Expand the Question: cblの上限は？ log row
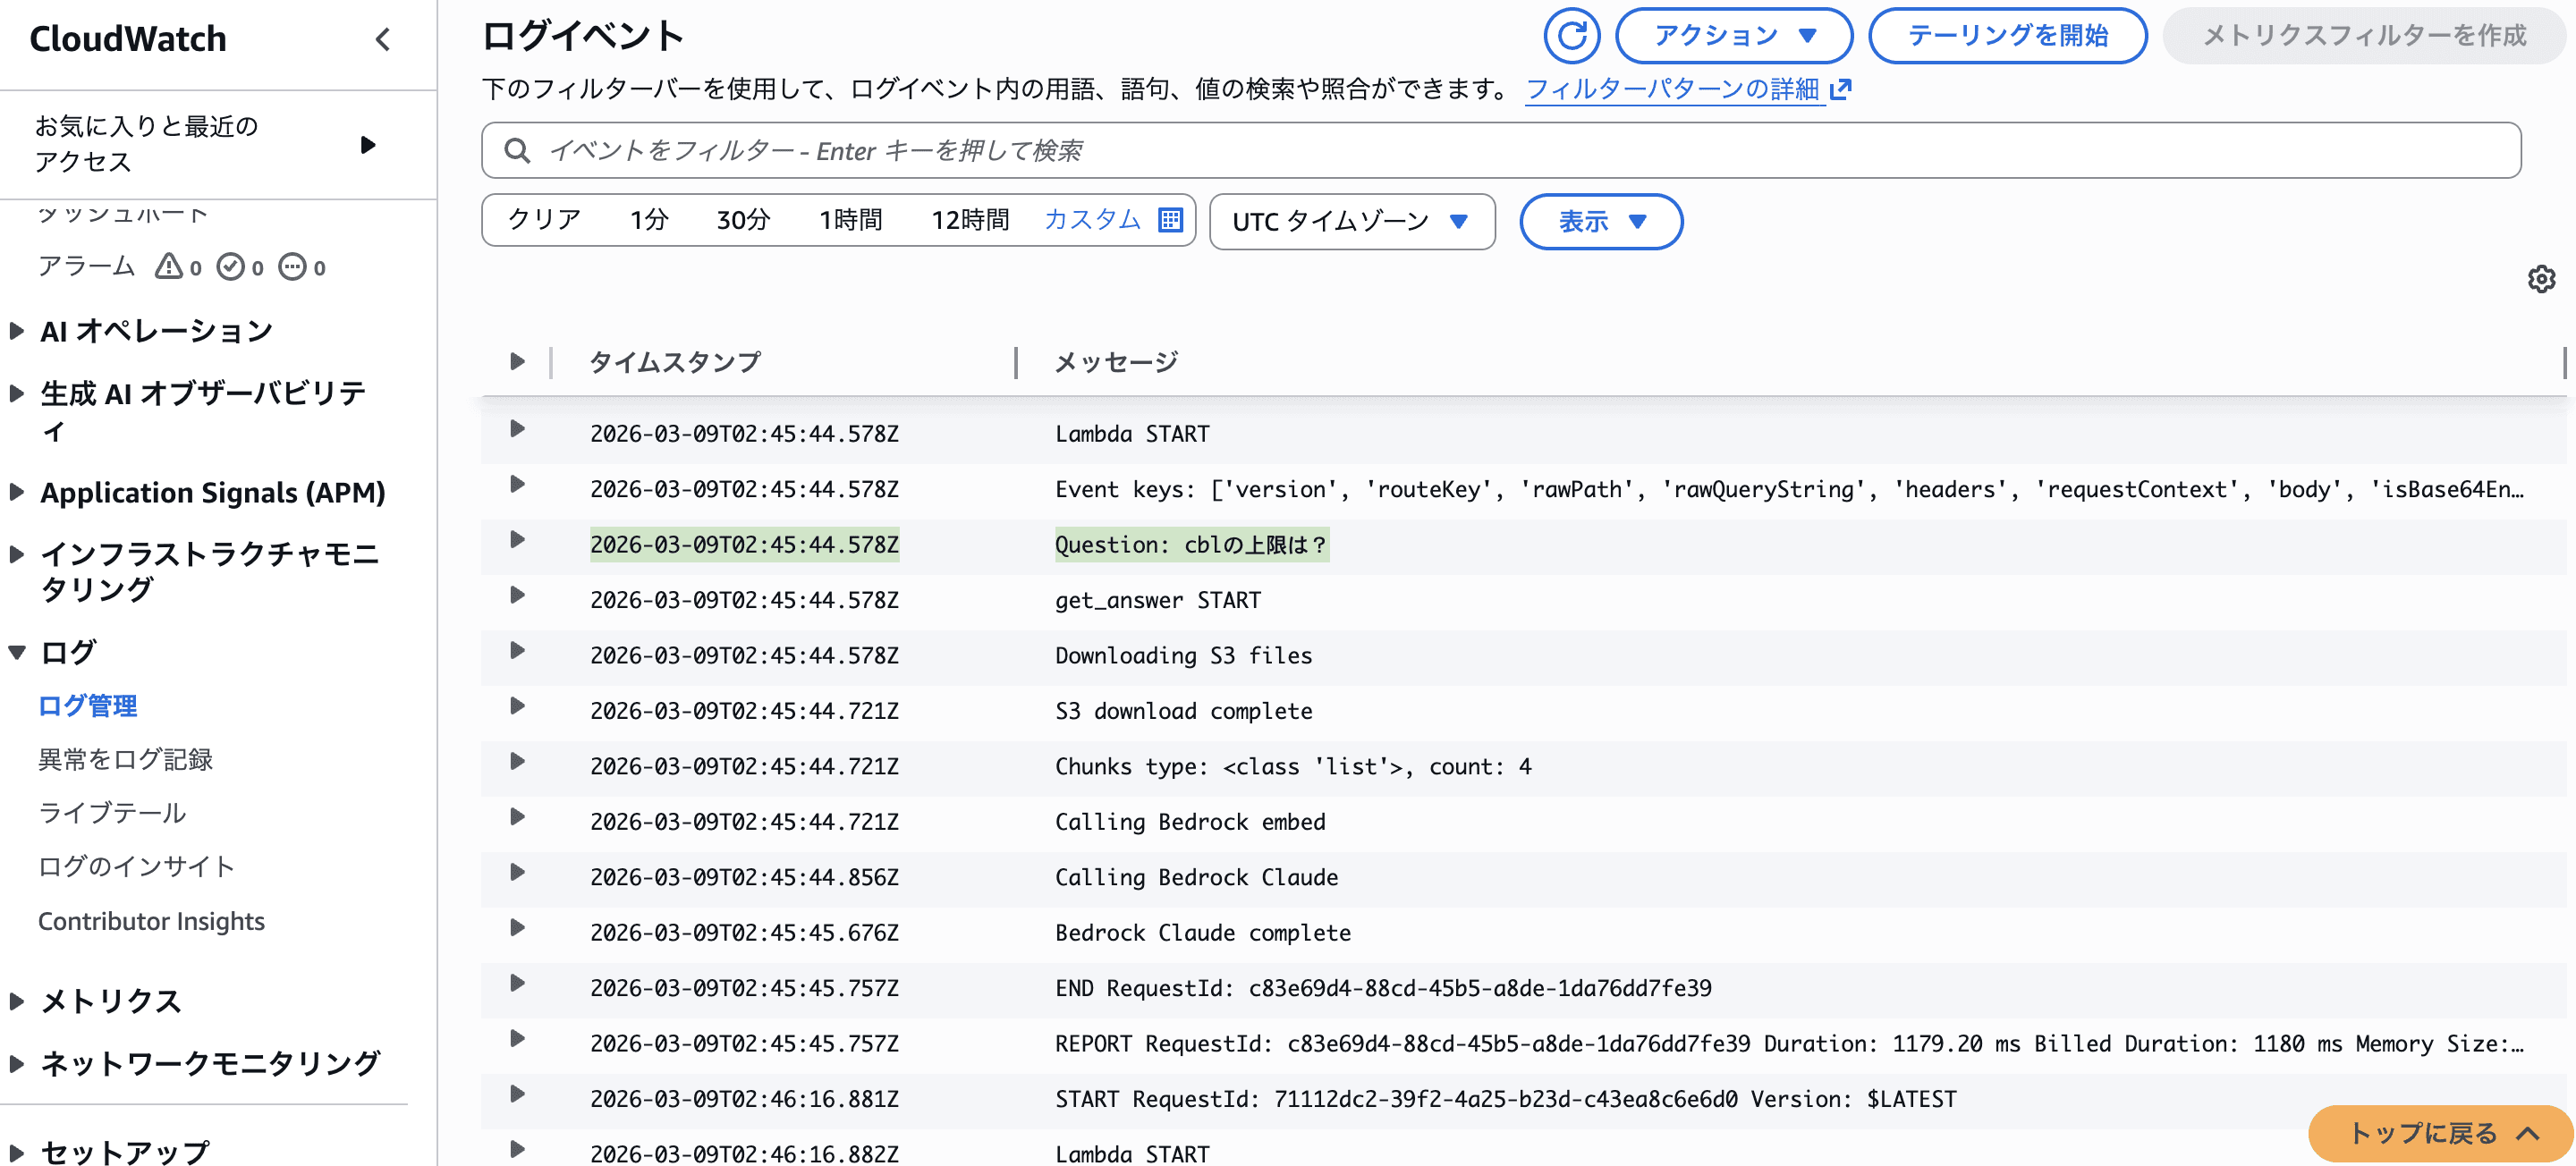Screen dimensions: 2576x1166 pos(517,540)
